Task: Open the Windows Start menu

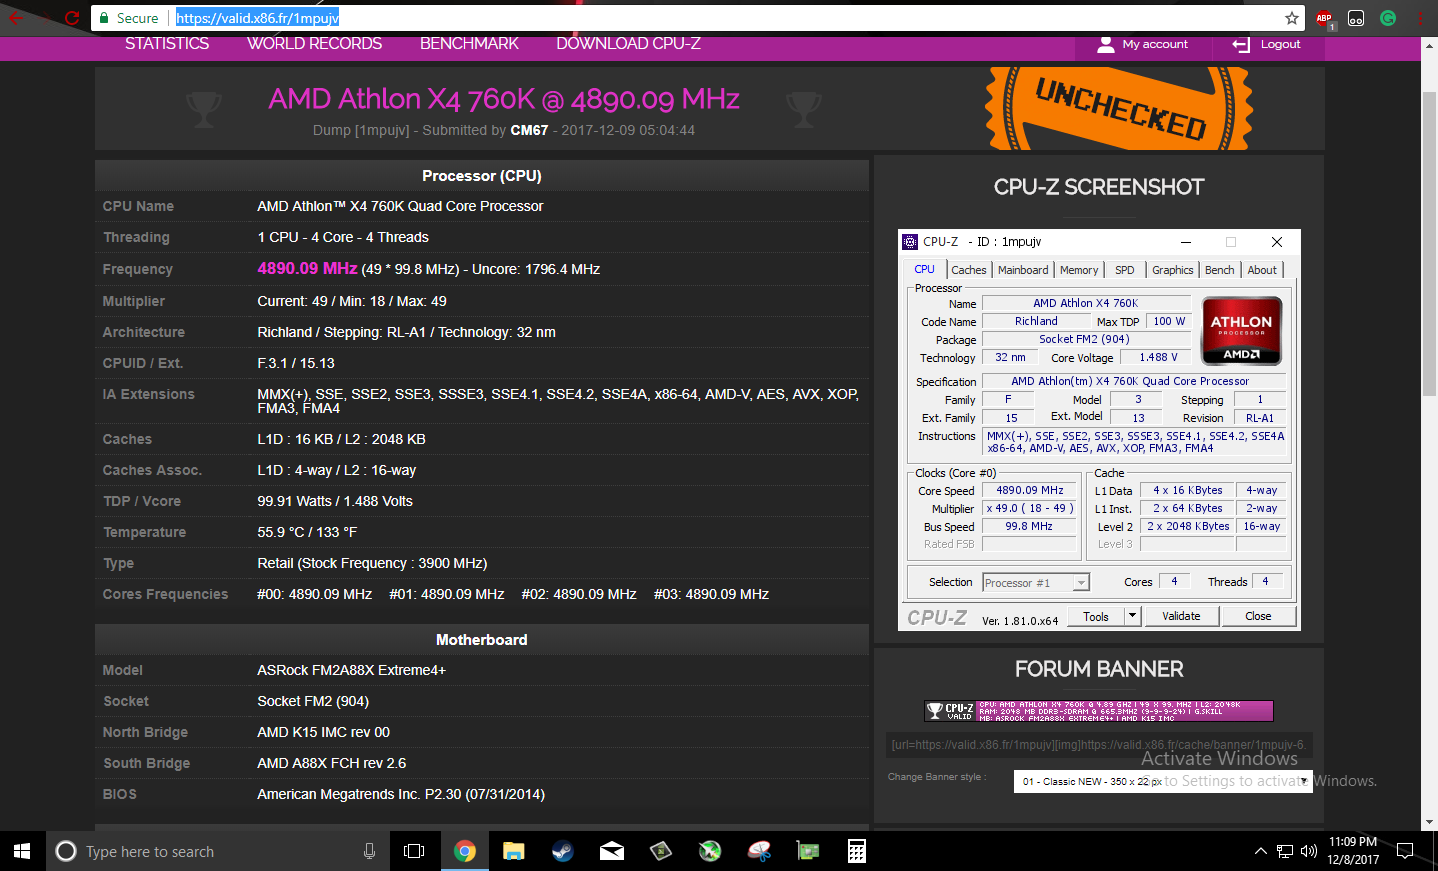Action: coord(22,851)
